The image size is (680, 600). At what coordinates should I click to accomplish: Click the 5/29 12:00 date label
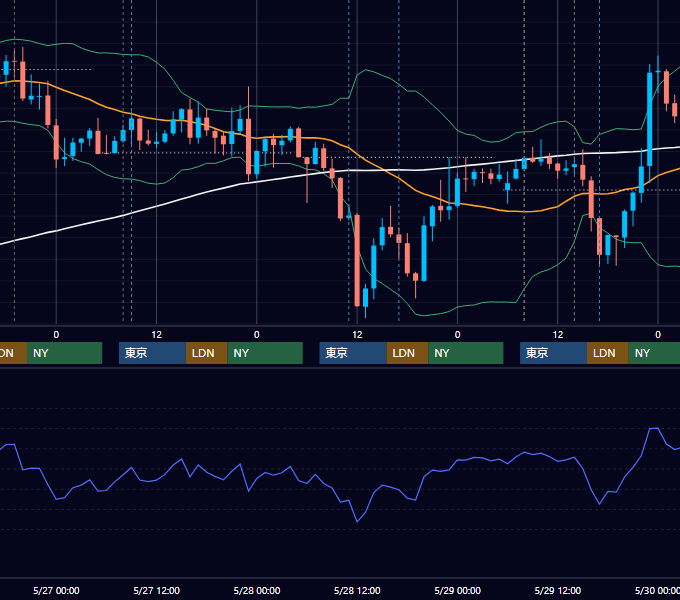[x=558, y=590]
